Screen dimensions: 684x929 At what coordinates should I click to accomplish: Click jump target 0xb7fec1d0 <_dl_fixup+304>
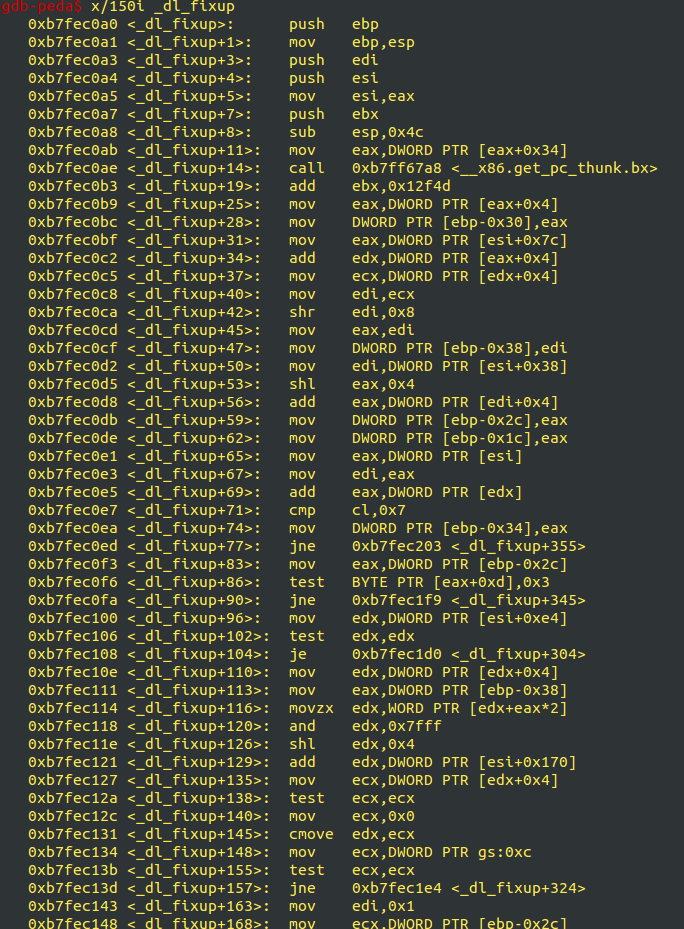pyautogui.click(x=469, y=654)
